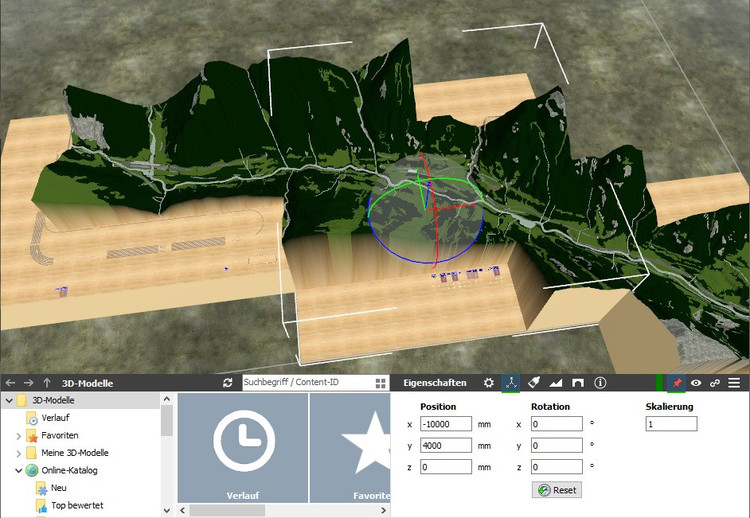Screen dimensions: 750x518
Task: Click the tunnel arch icon in Eigenschaften
Action: click(x=579, y=383)
